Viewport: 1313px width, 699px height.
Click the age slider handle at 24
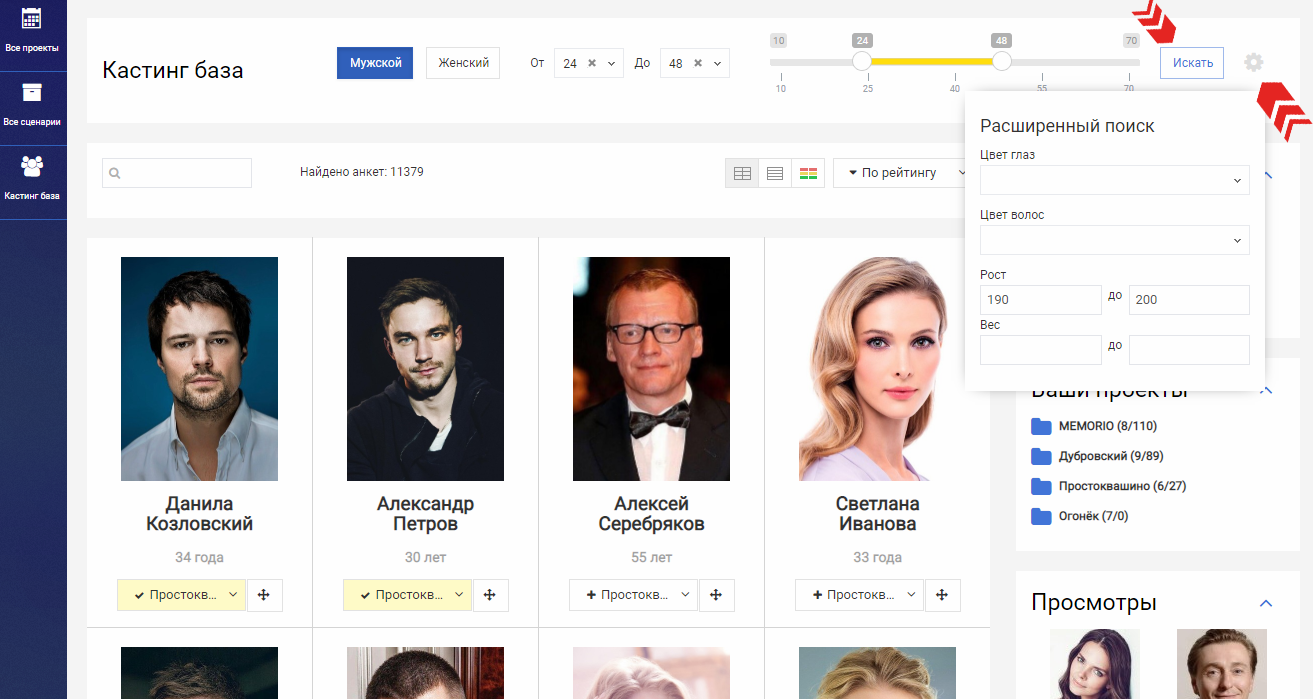tap(862, 62)
